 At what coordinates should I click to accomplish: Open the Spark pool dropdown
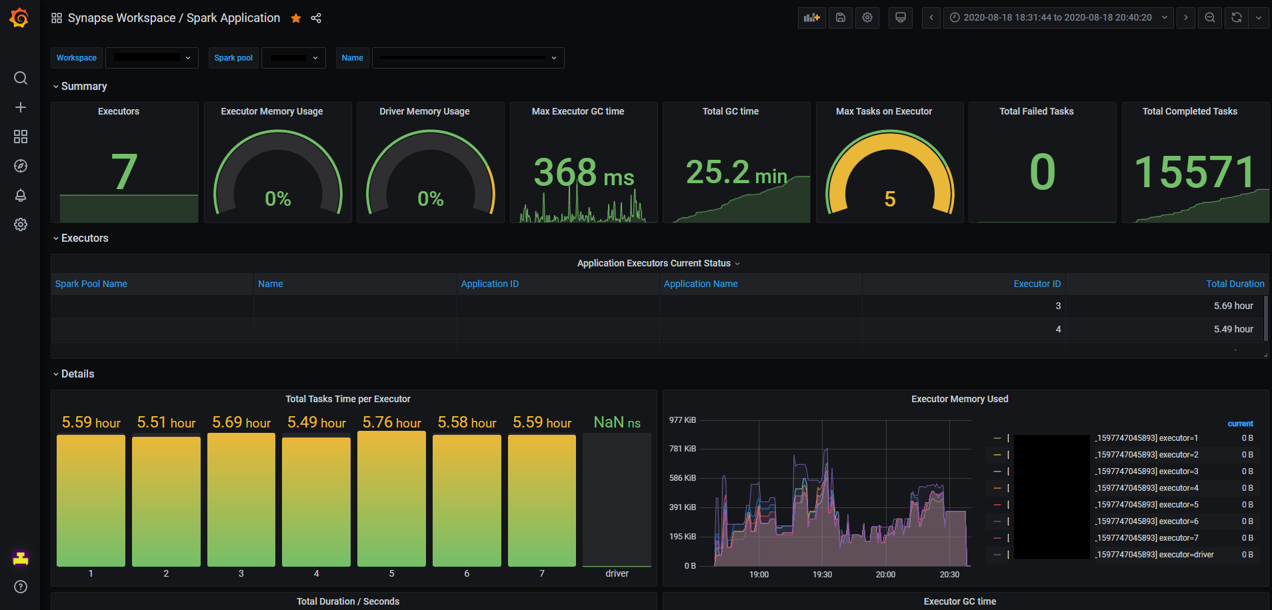click(293, 57)
